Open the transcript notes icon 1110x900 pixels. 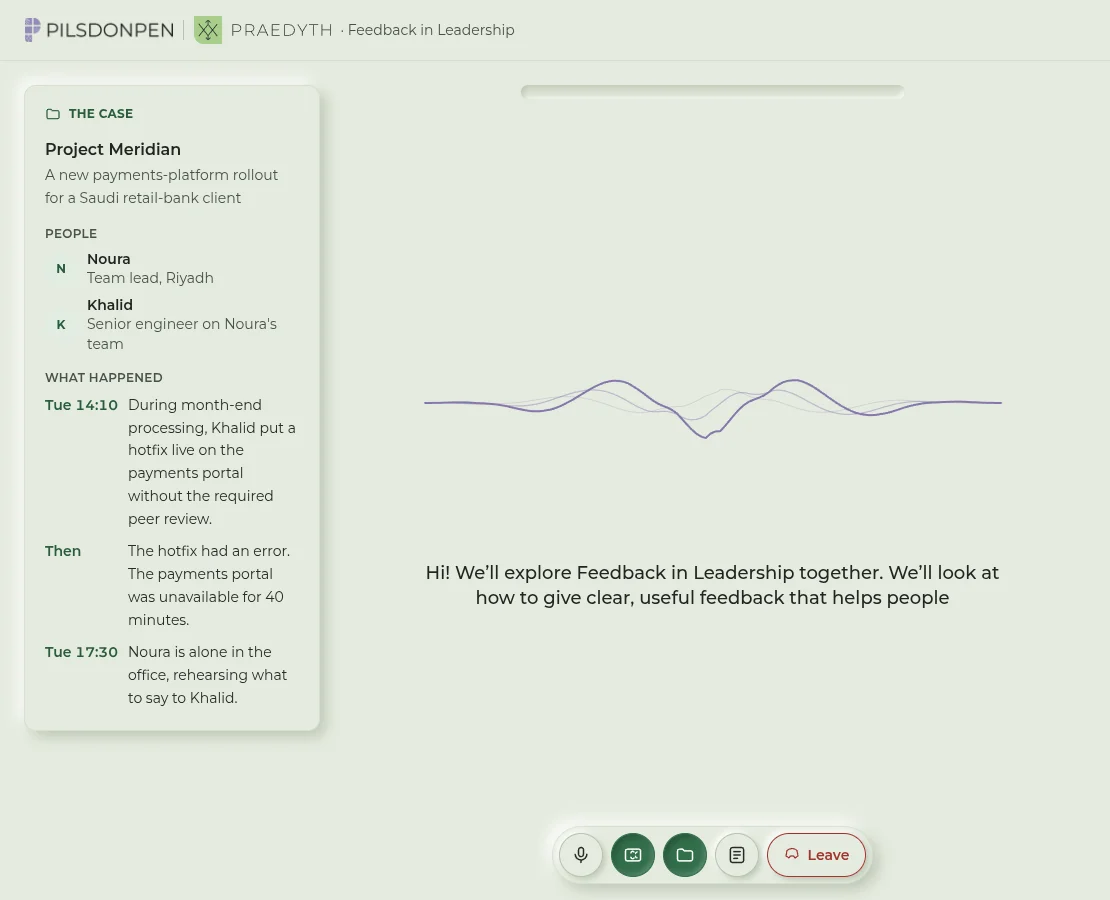coord(737,855)
